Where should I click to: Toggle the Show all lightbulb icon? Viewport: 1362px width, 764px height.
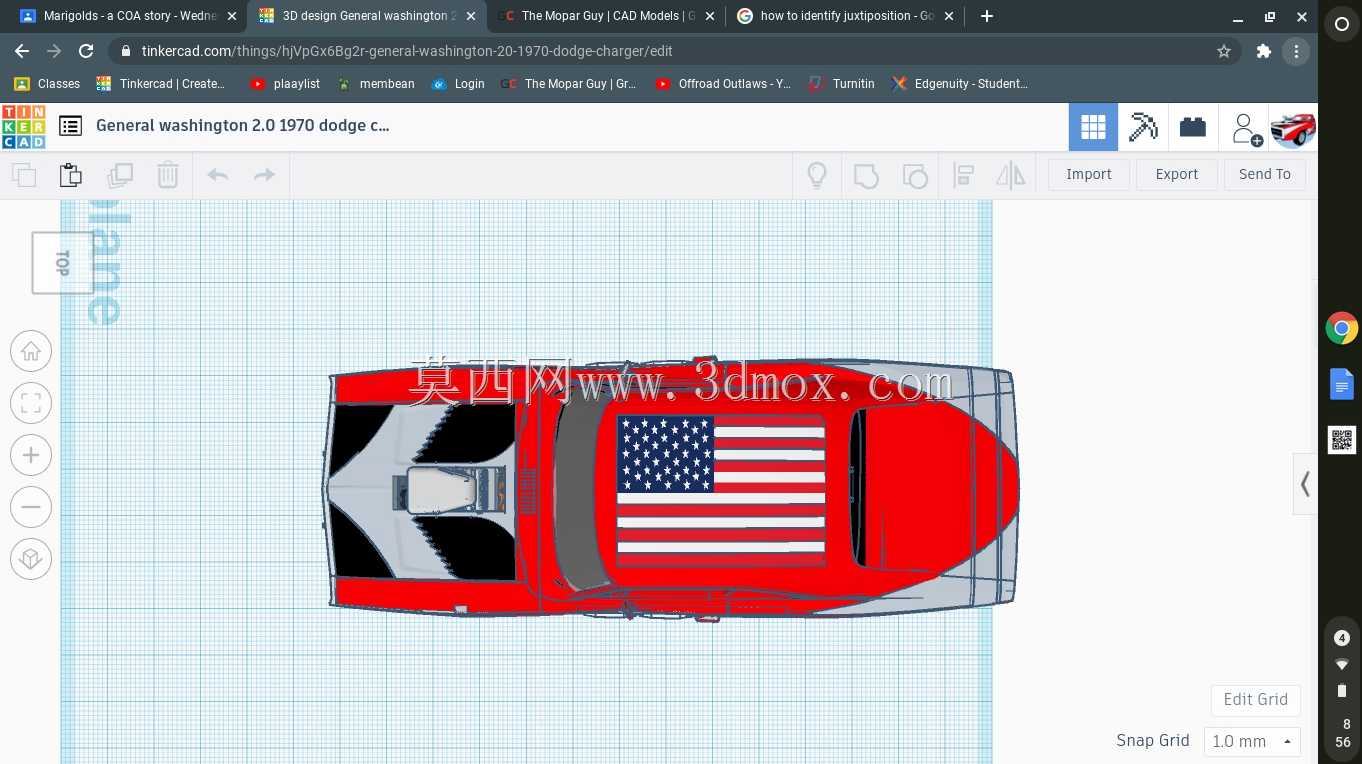(817, 175)
